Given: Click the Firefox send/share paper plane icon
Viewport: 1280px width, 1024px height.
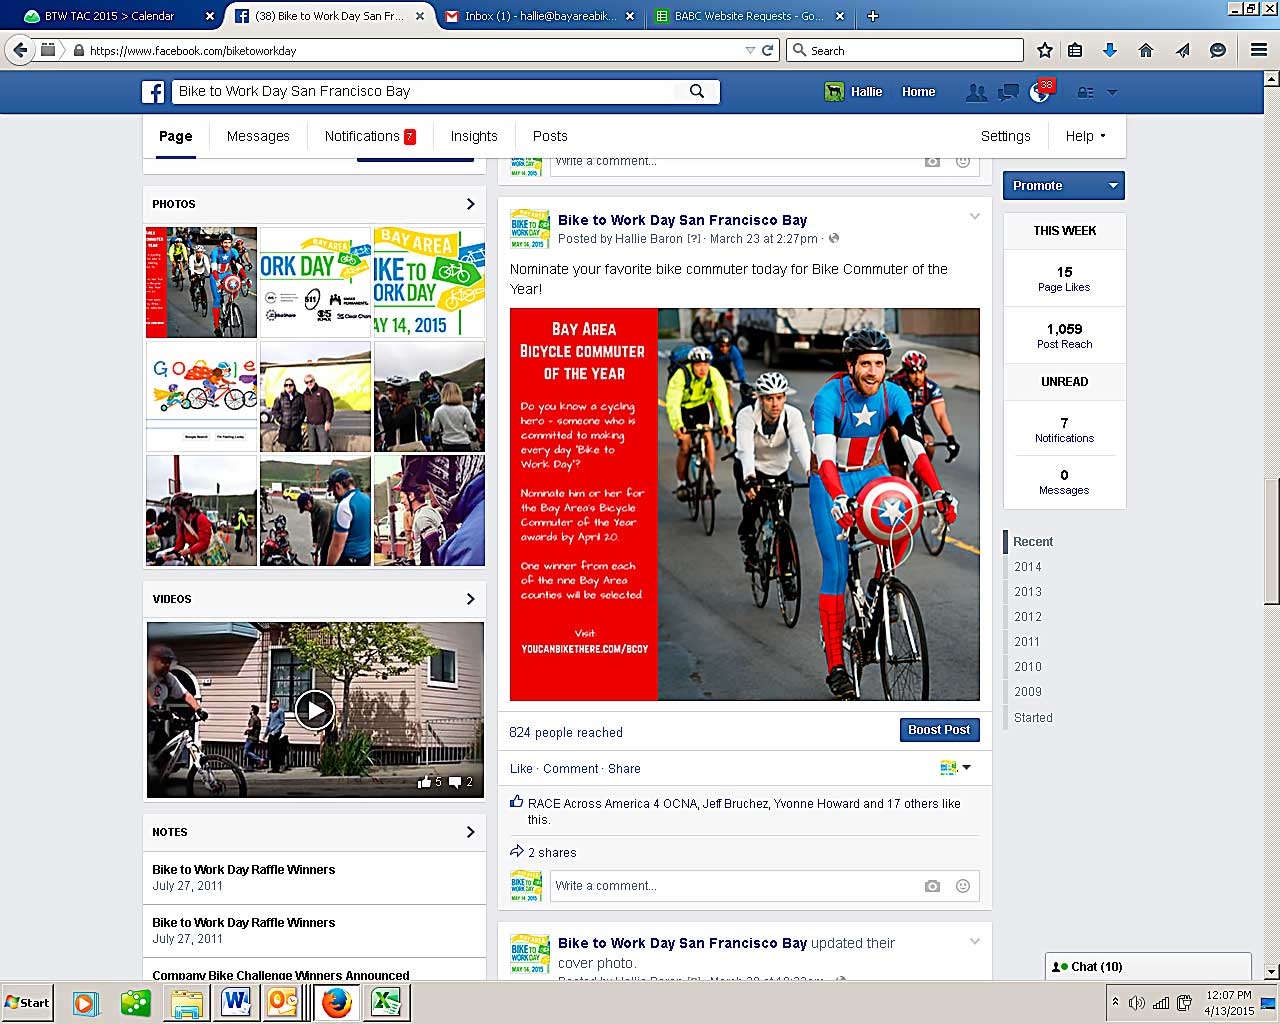Looking at the screenshot, I should 1182,50.
